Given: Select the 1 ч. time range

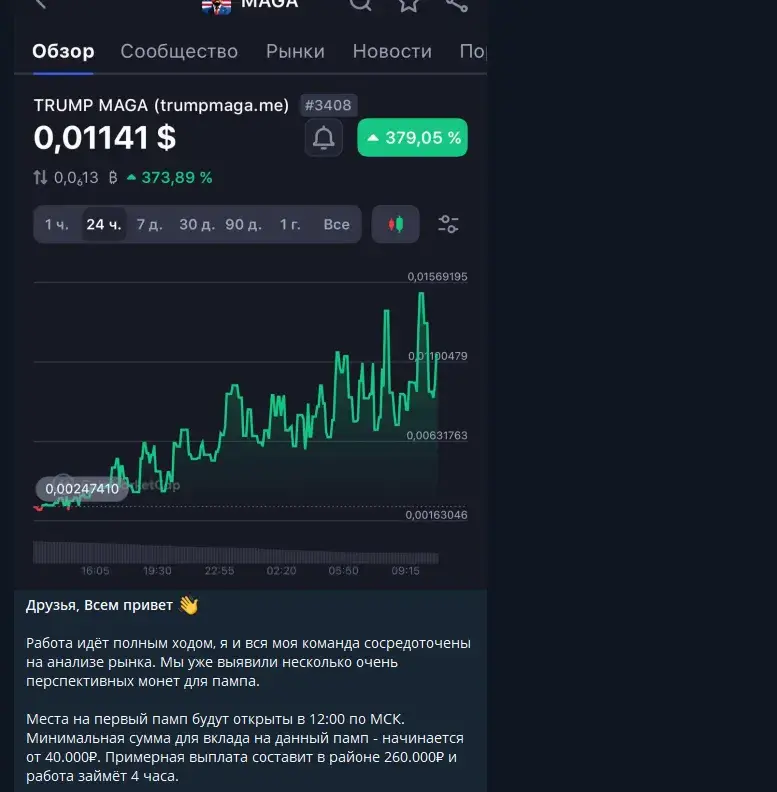Looking at the screenshot, I should click(57, 224).
